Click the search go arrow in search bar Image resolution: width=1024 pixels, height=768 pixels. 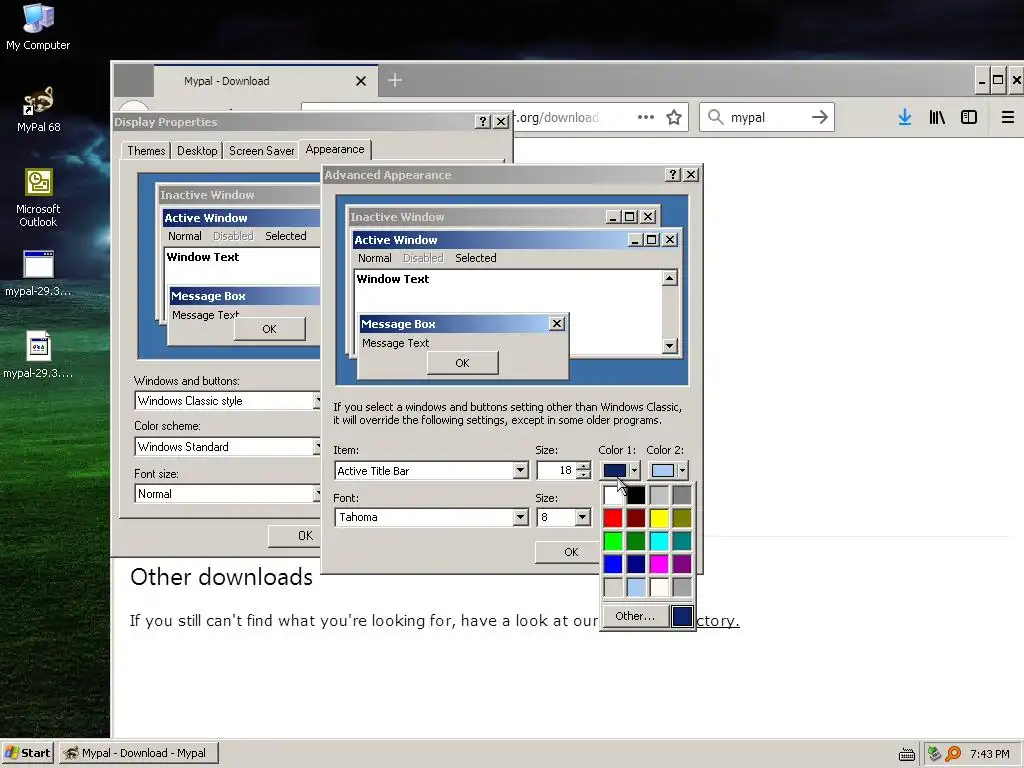(820, 118)
